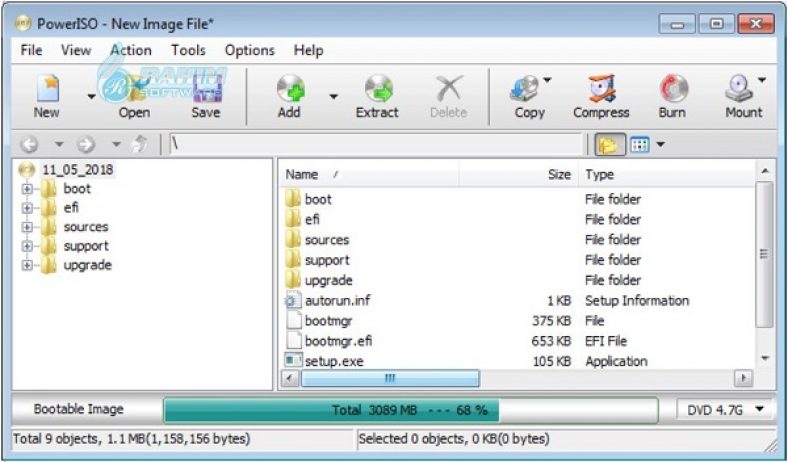788x462 pixels.
Task: Sort by the Type column header
Action: coord(667,175)
